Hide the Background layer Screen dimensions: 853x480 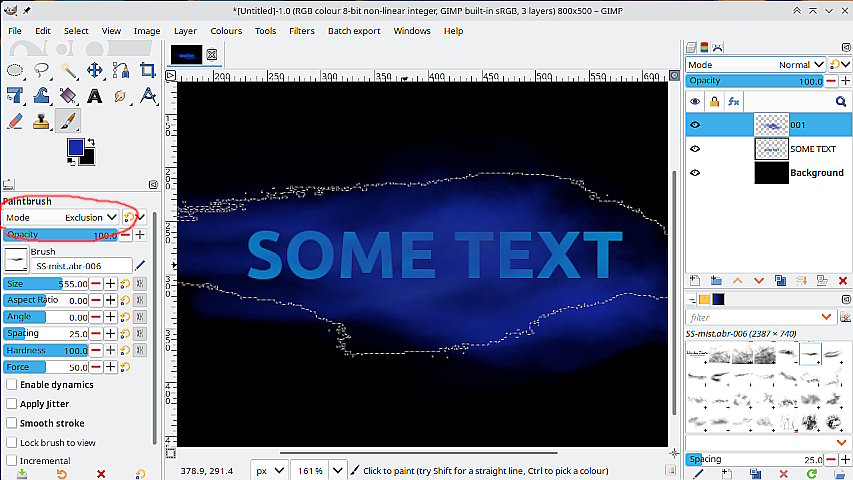[695, 173]
